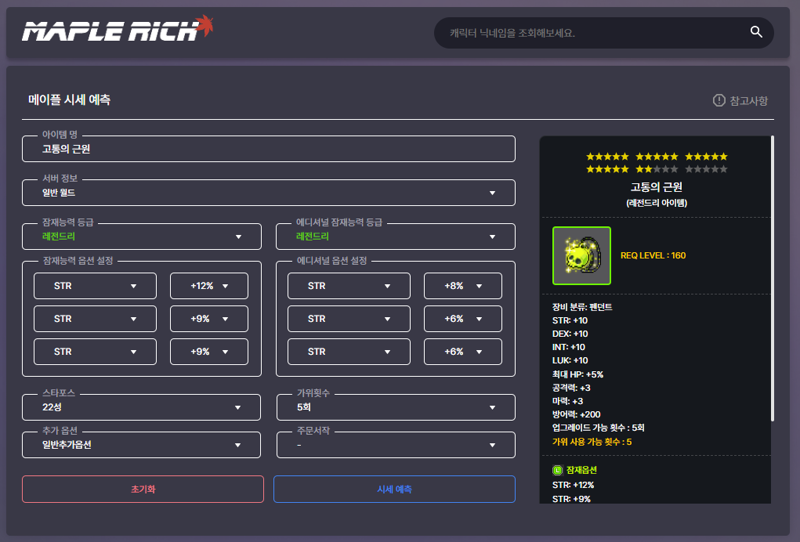Image resolution: width=800 pixels, height=542 pixels.
Task: Open the 가위횟수 5회 dropdown
Action: [x=396, y=407]
